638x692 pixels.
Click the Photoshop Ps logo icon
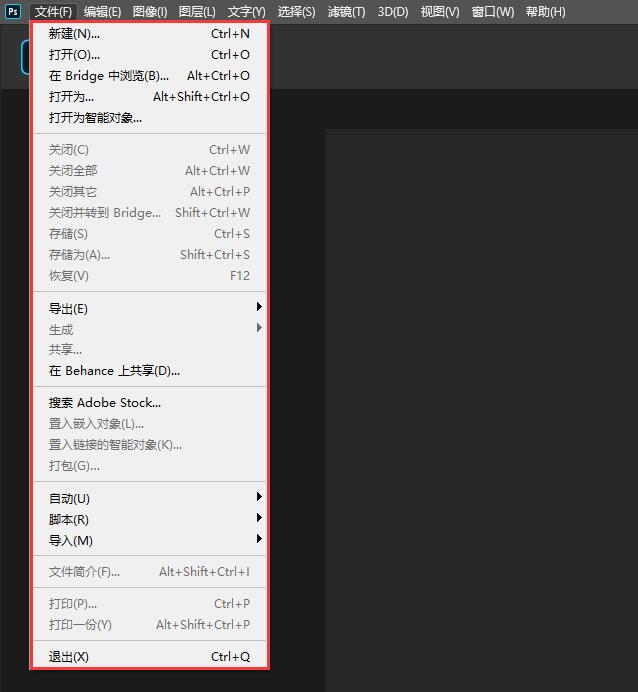13,11
